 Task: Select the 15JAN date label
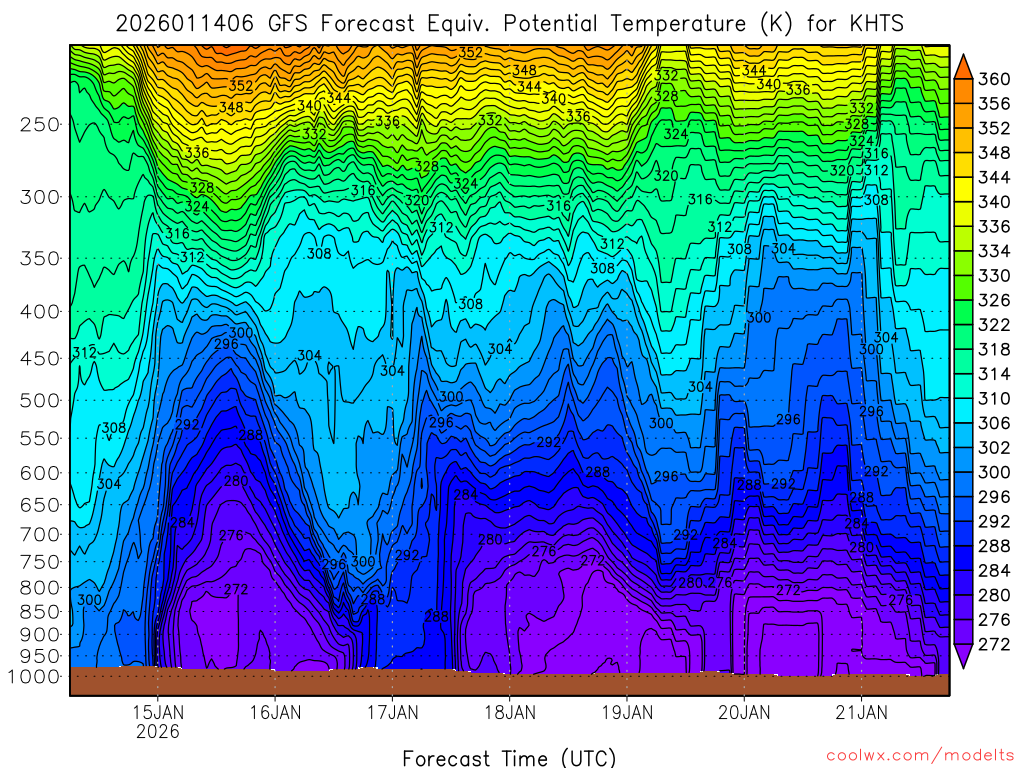coord(158,712)
